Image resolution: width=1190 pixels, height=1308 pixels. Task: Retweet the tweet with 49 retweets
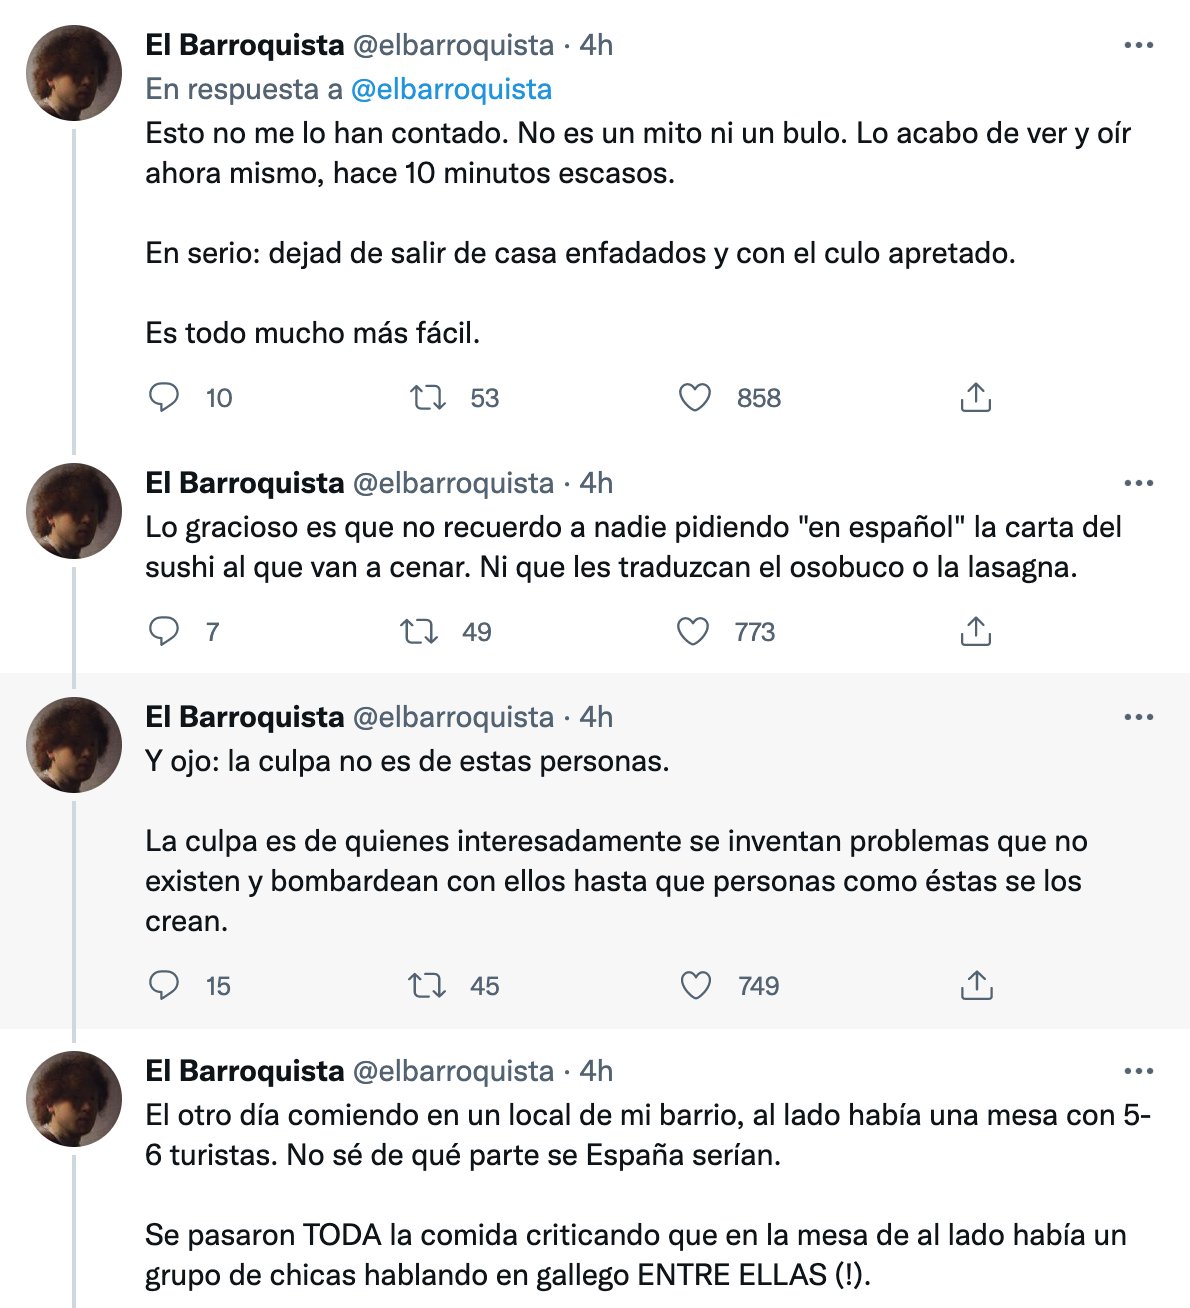419,632
